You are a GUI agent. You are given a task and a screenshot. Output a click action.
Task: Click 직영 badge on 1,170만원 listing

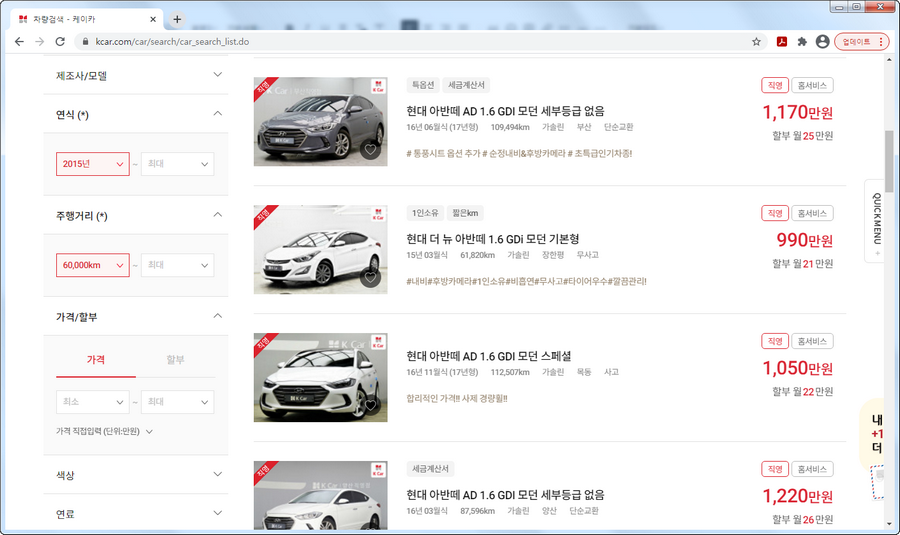775,85
